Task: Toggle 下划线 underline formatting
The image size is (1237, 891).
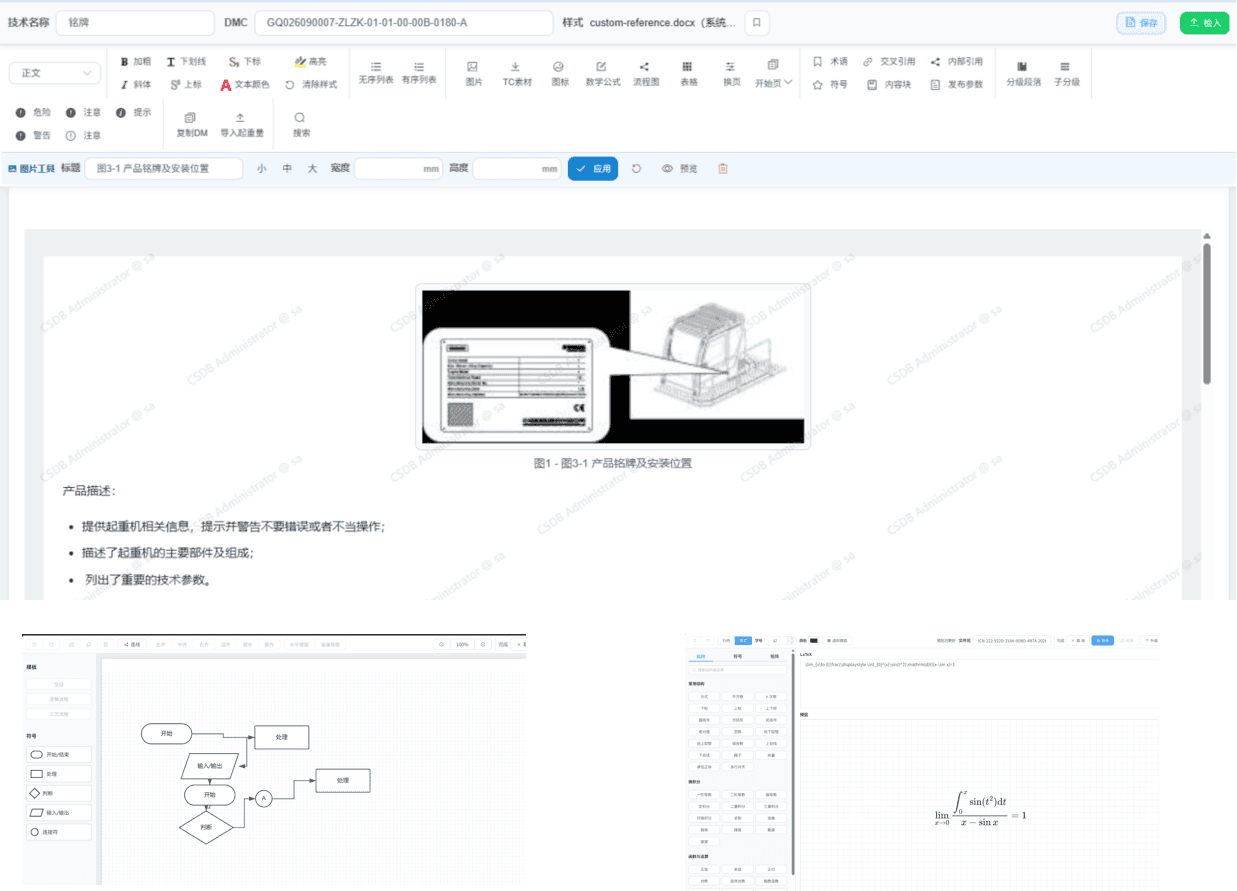Action: tap(186, 61)
